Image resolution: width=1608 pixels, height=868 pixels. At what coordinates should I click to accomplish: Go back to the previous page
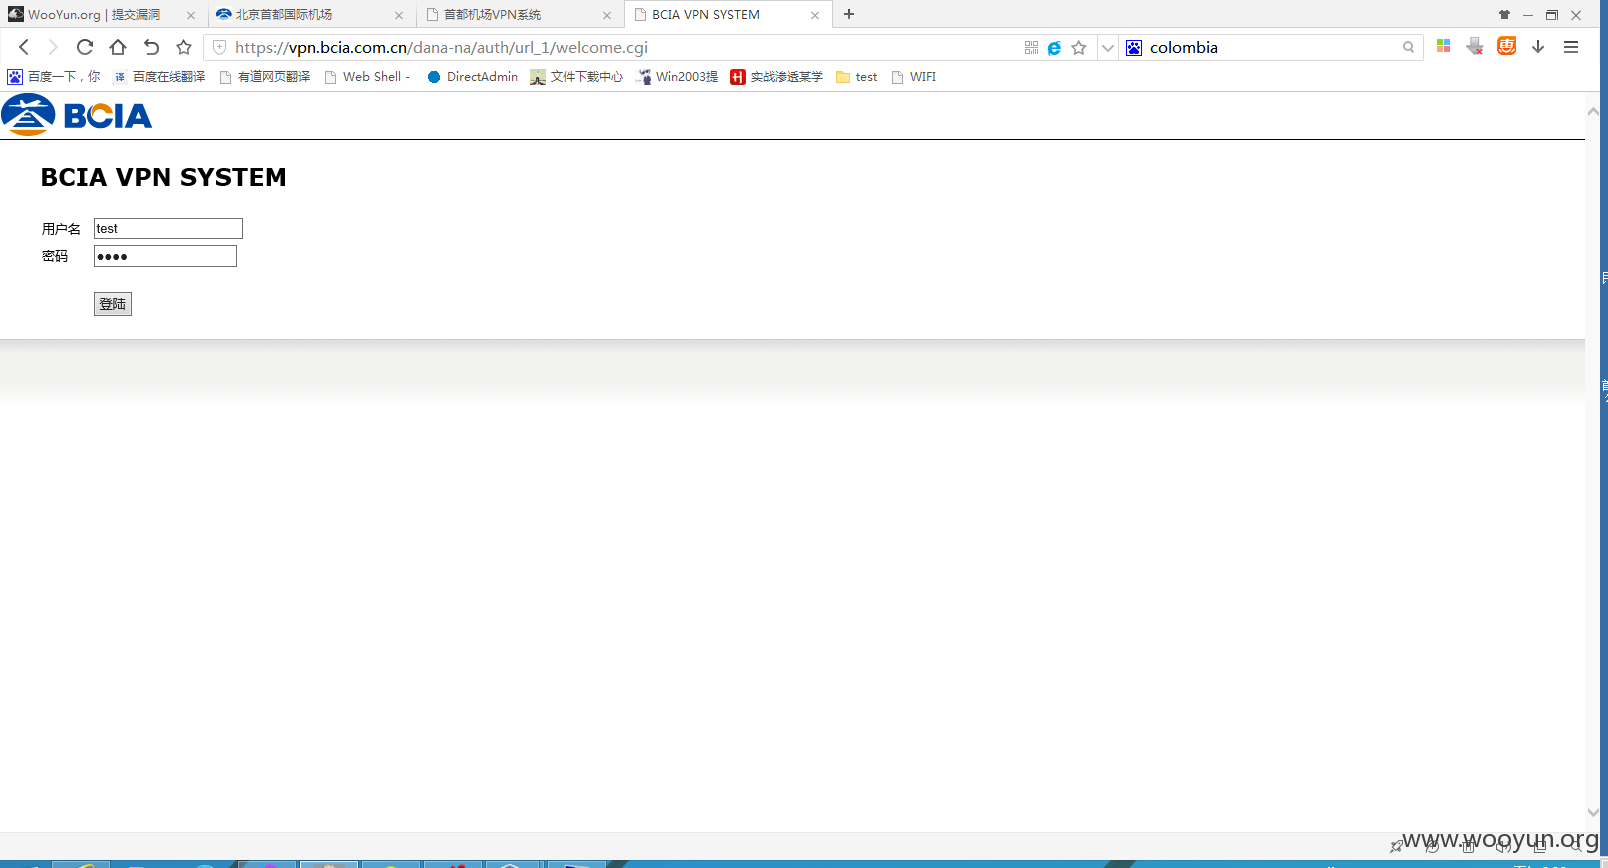coord(24,47)
